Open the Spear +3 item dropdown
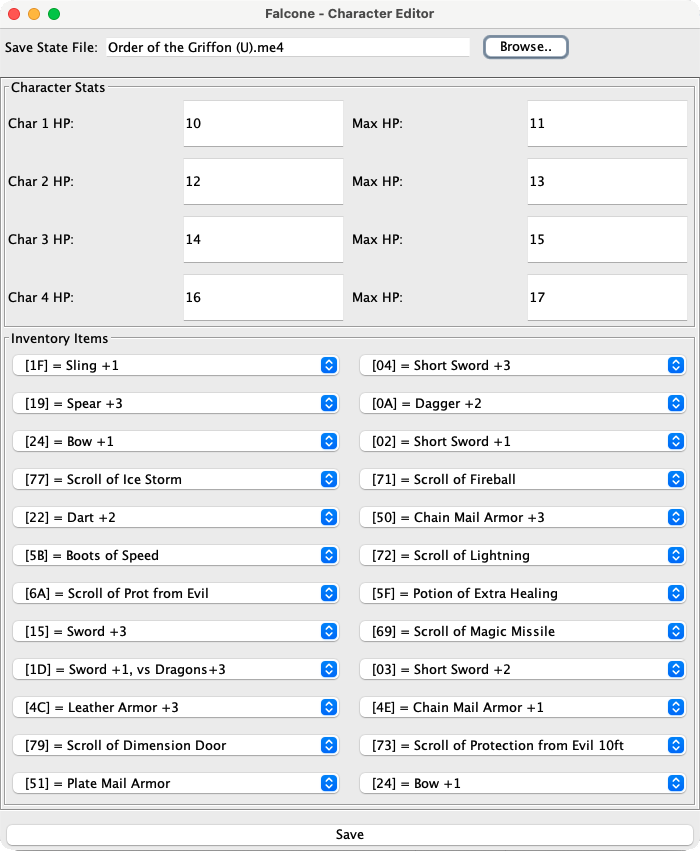This screenshot has height=851, width=700. coord(176,403)
